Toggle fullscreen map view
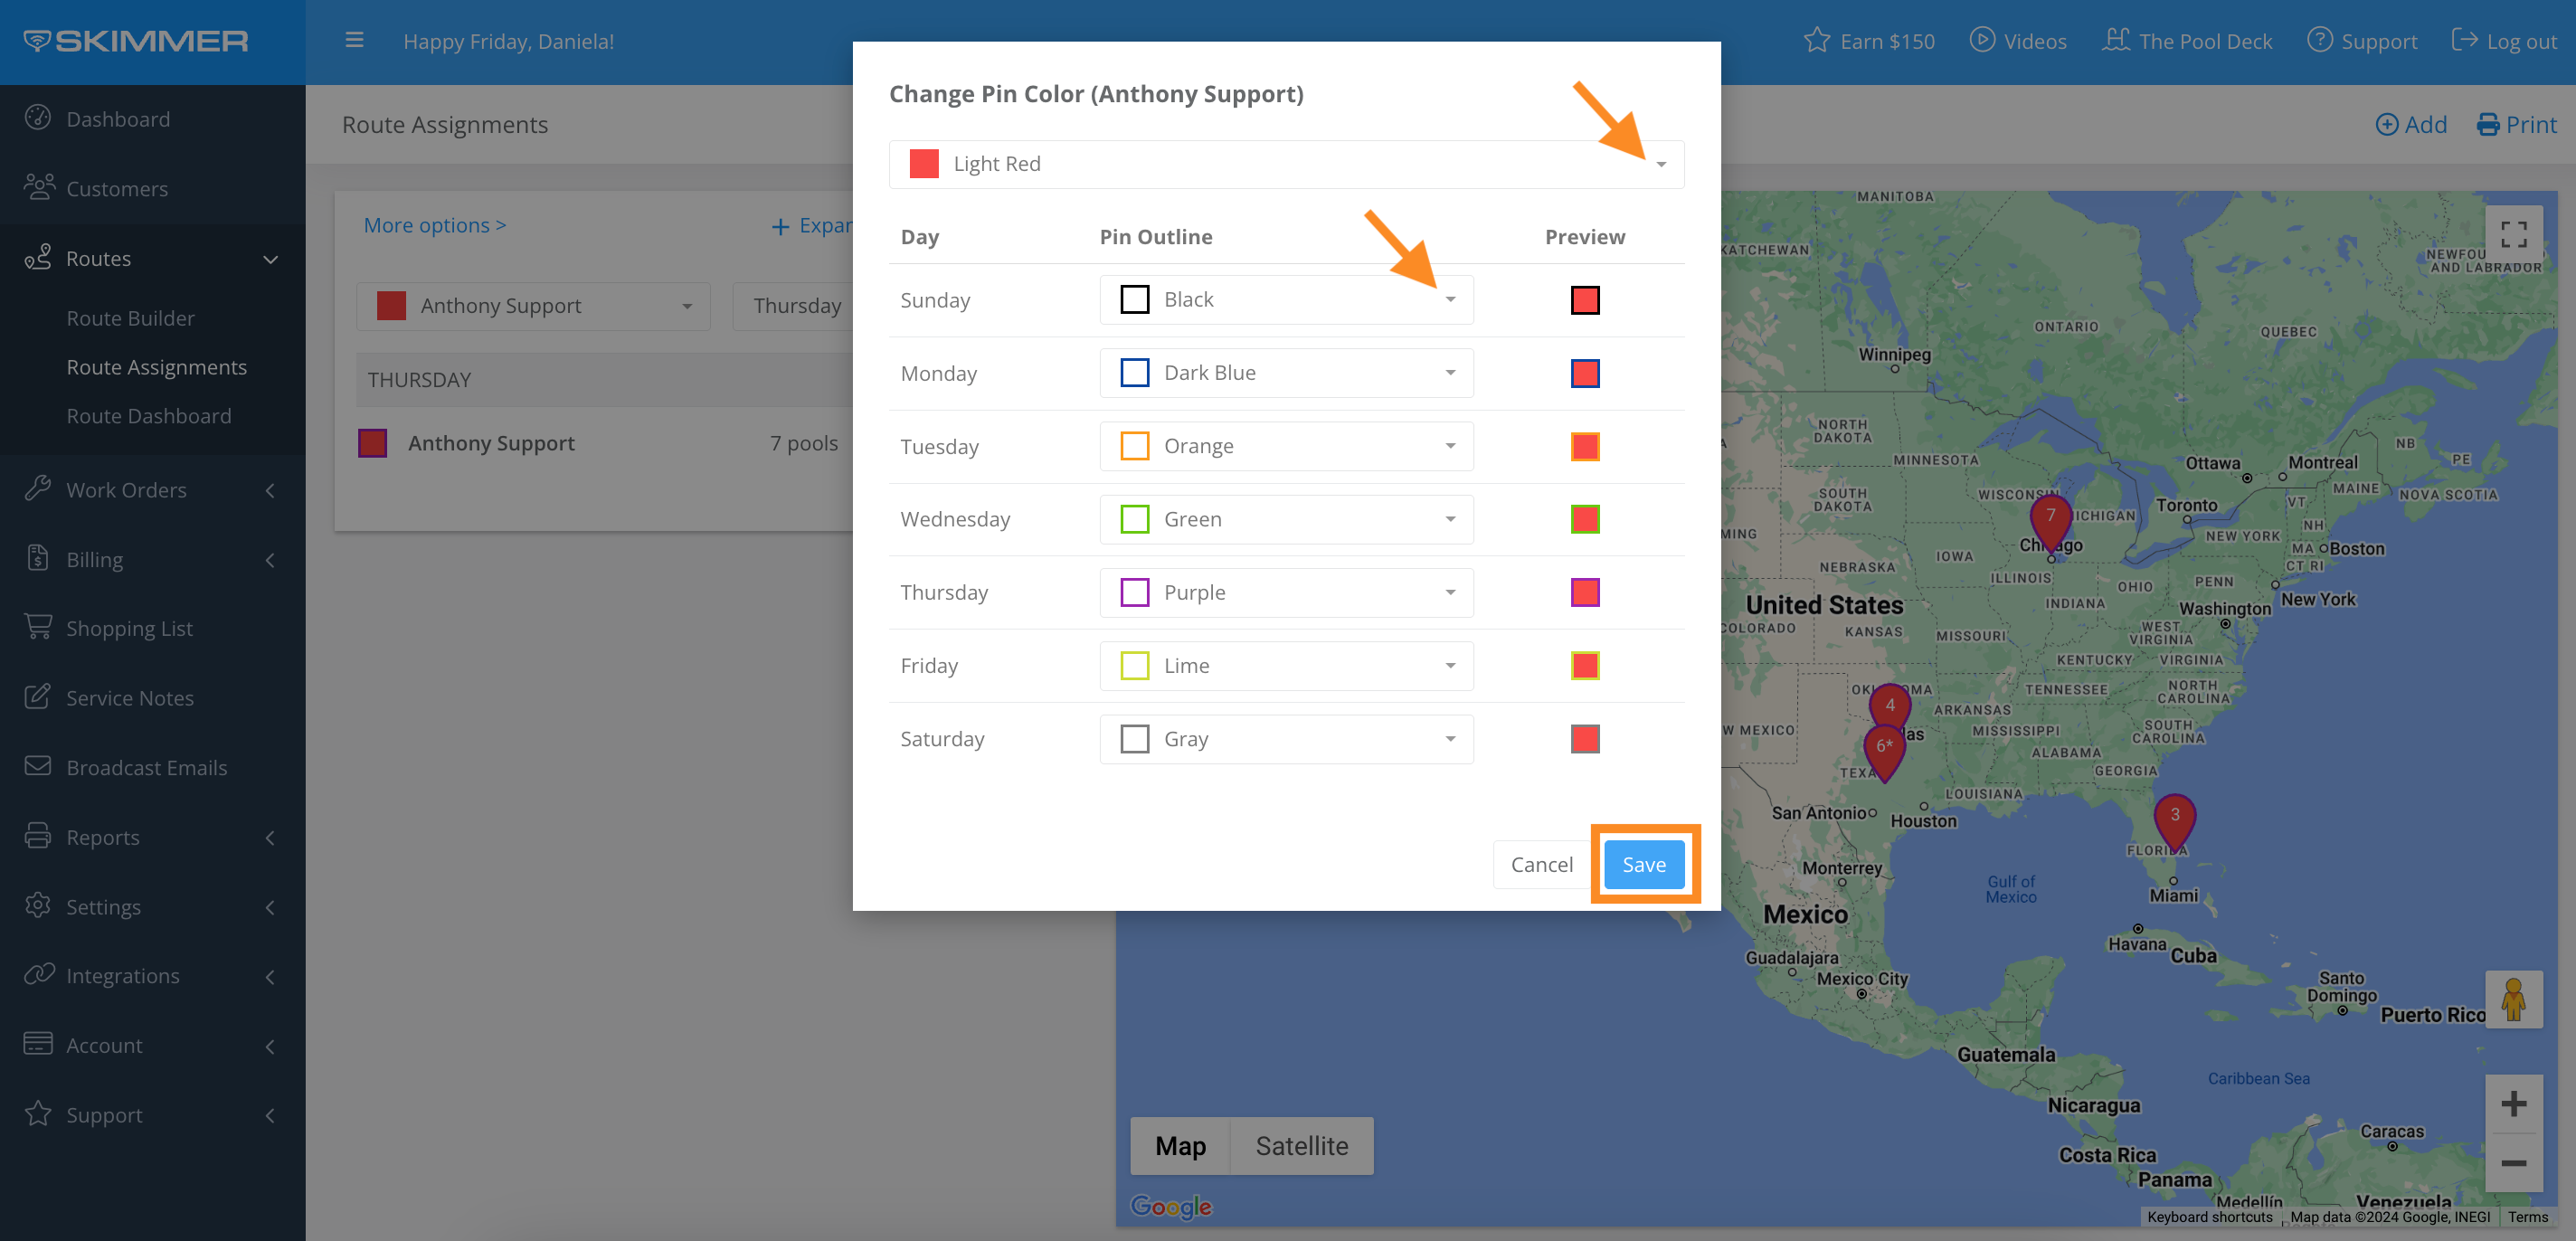The image size is (2576, 1241). (x=2513, y=235)
